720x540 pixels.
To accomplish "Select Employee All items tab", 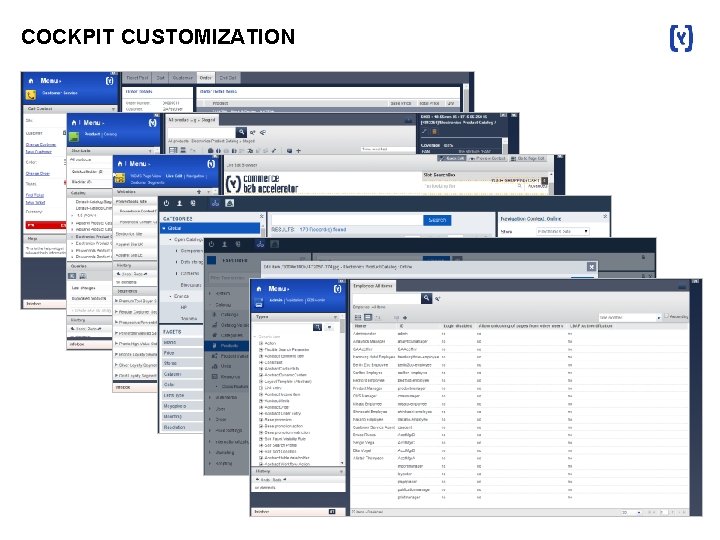I will (x=373, y=286).
